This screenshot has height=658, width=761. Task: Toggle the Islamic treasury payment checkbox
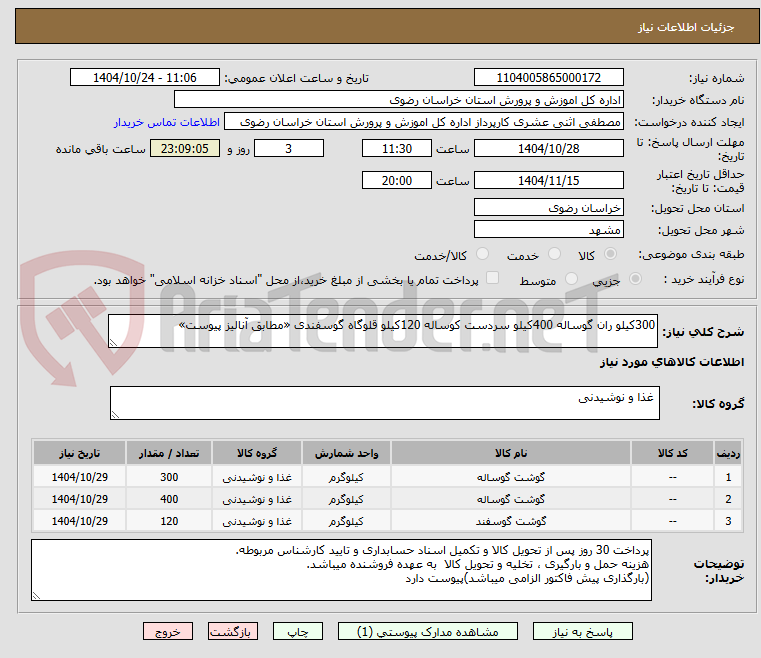492,278
